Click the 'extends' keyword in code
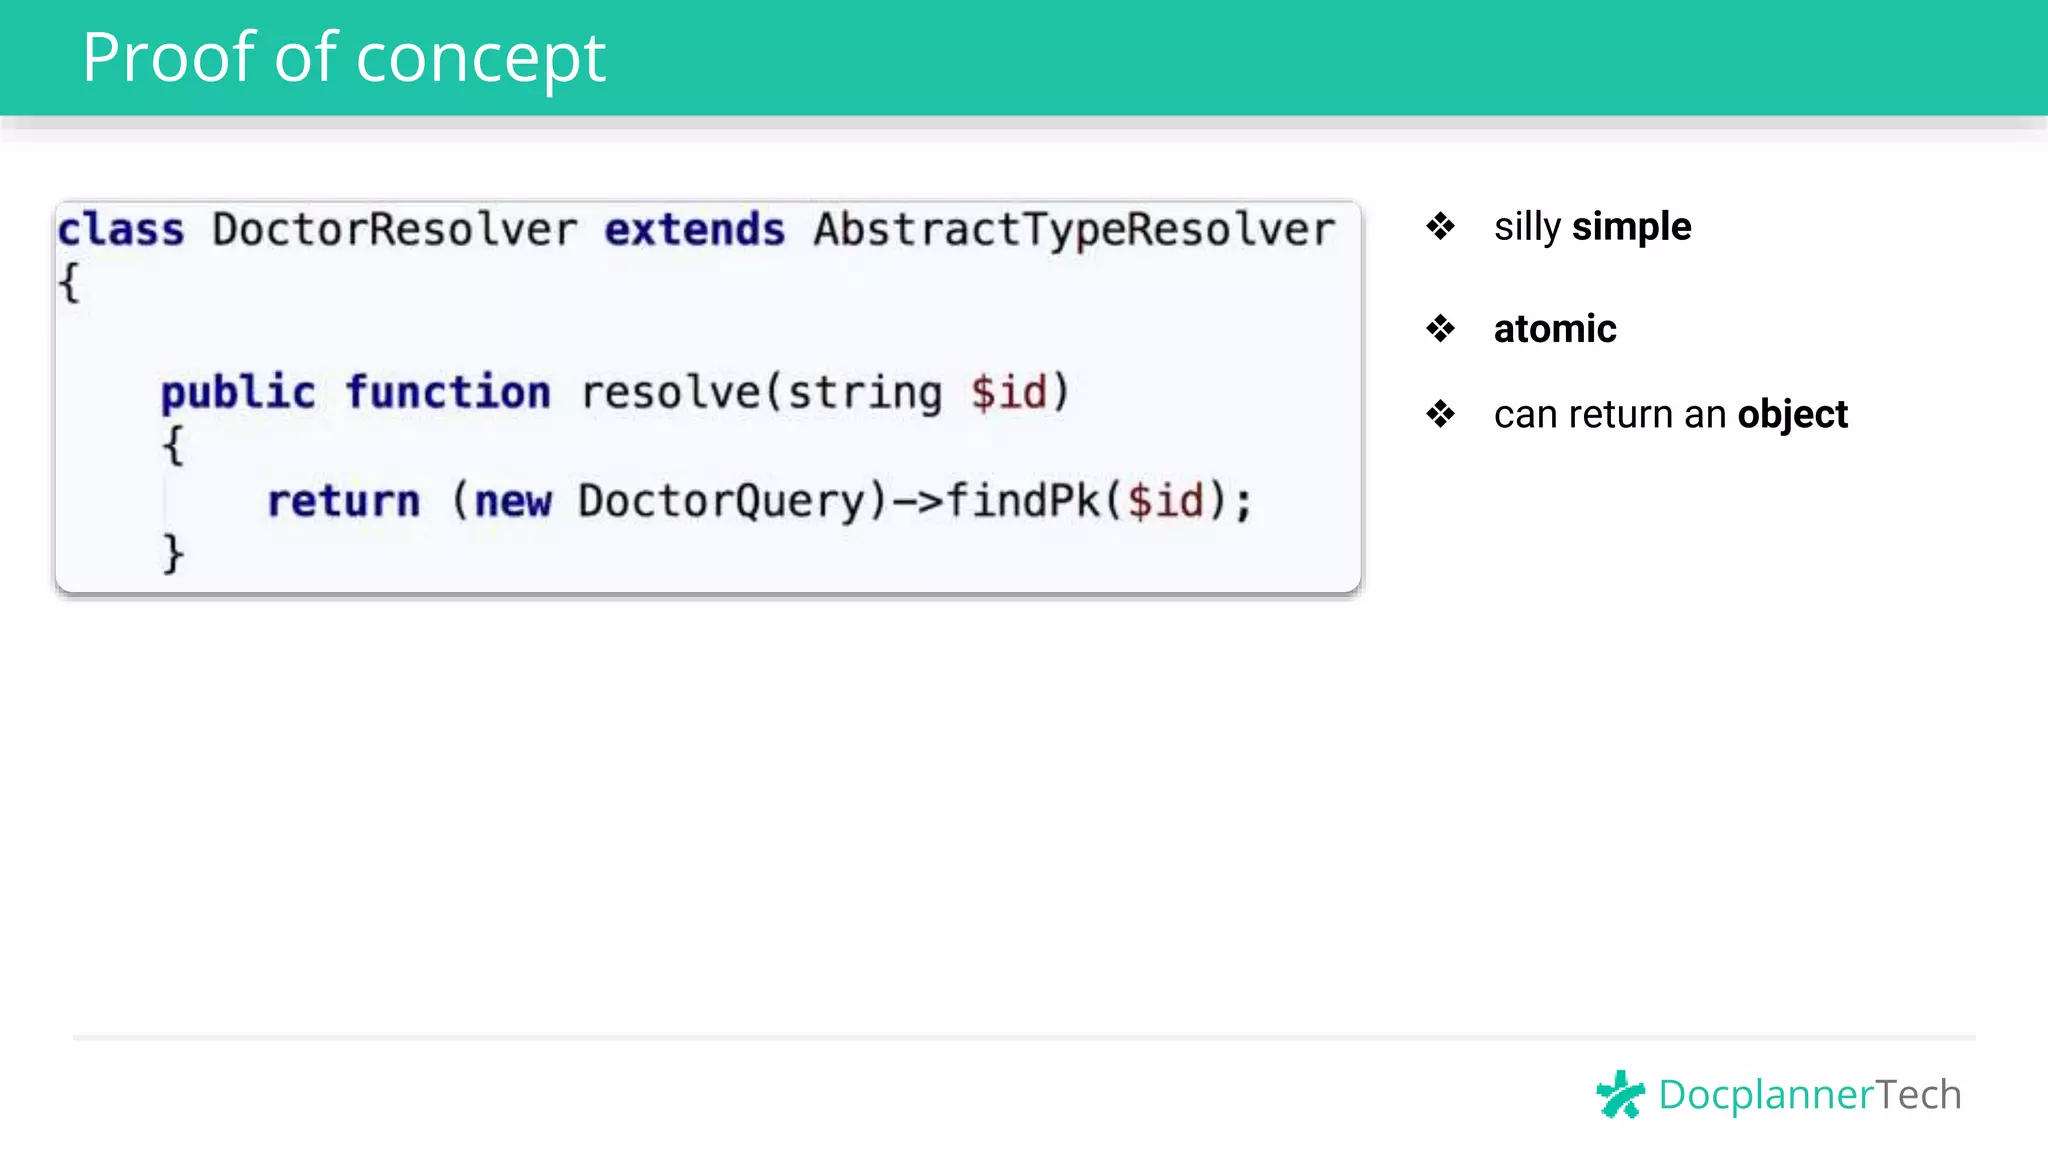This screenshot has width=2048, height=1152. (x=695, y=230)
